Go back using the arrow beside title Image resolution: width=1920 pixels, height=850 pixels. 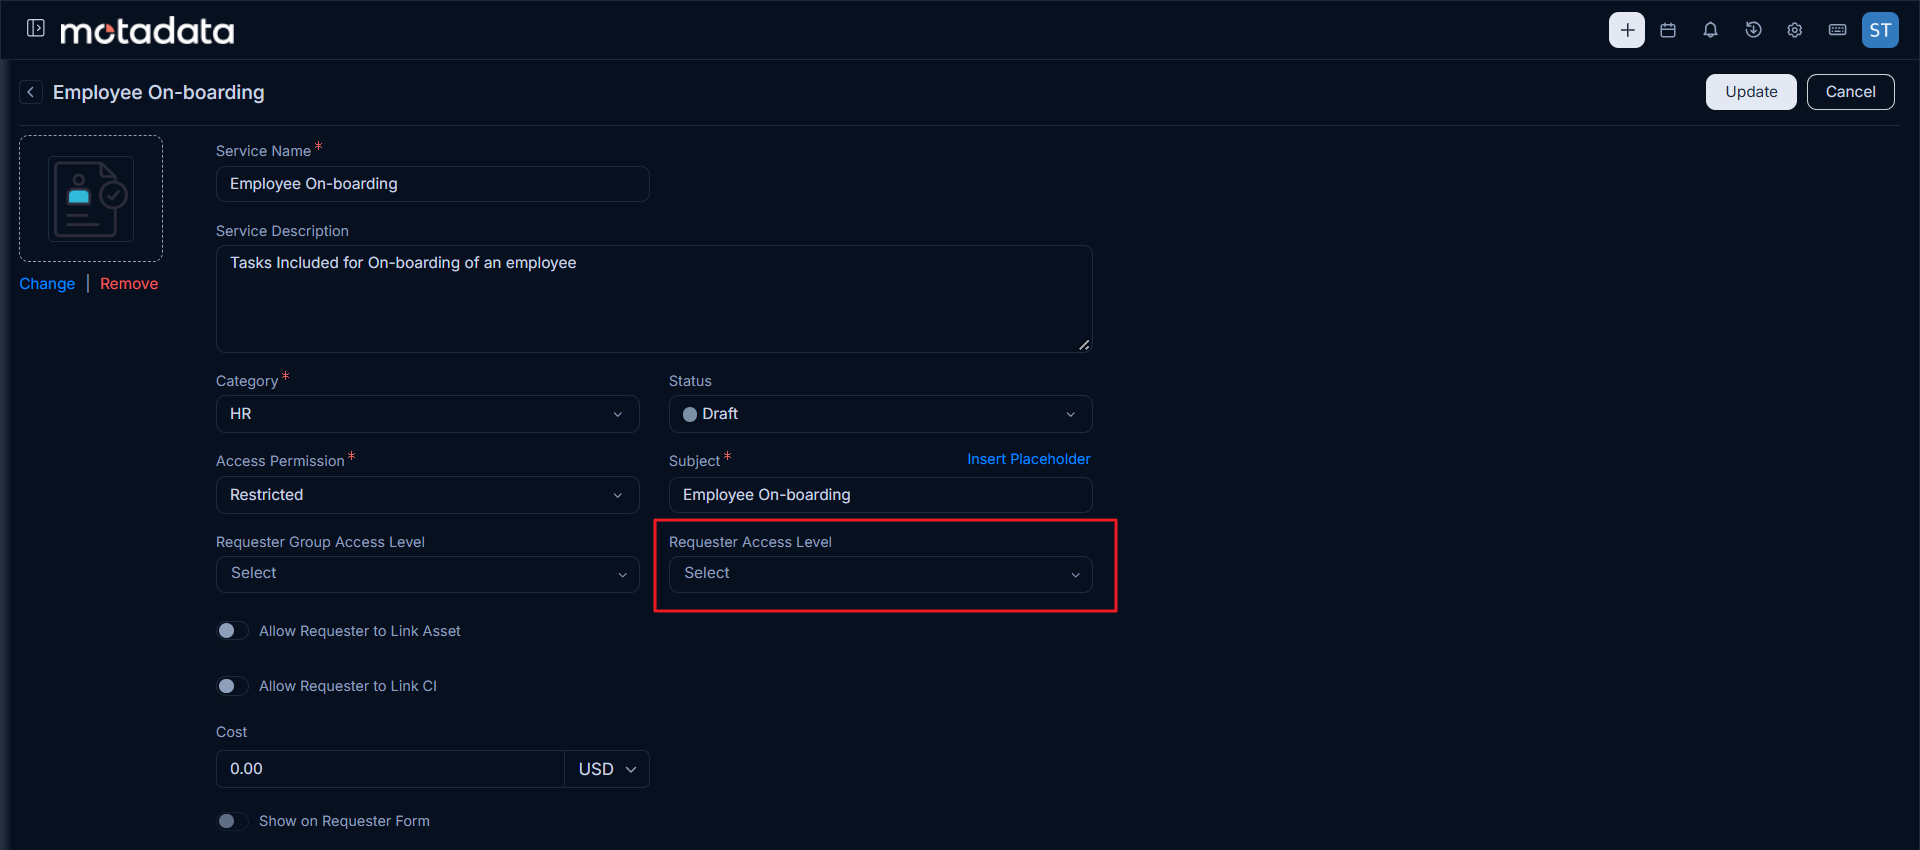coord(31,92)
